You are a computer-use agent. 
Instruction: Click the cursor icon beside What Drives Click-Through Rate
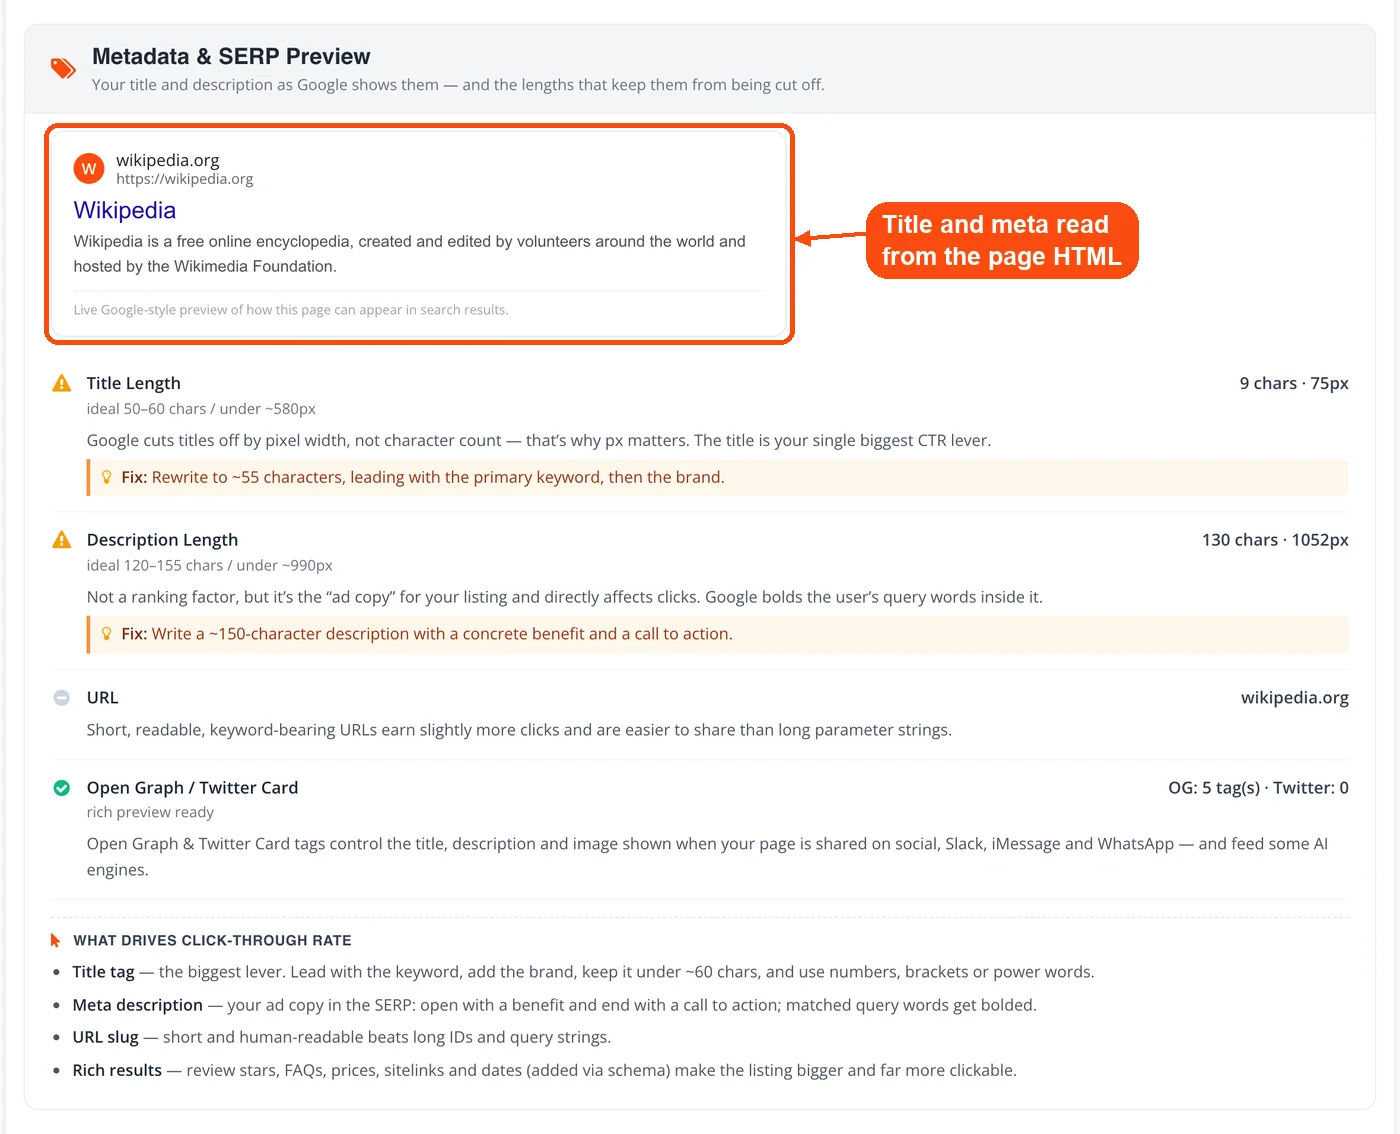[x=56, y=940]
